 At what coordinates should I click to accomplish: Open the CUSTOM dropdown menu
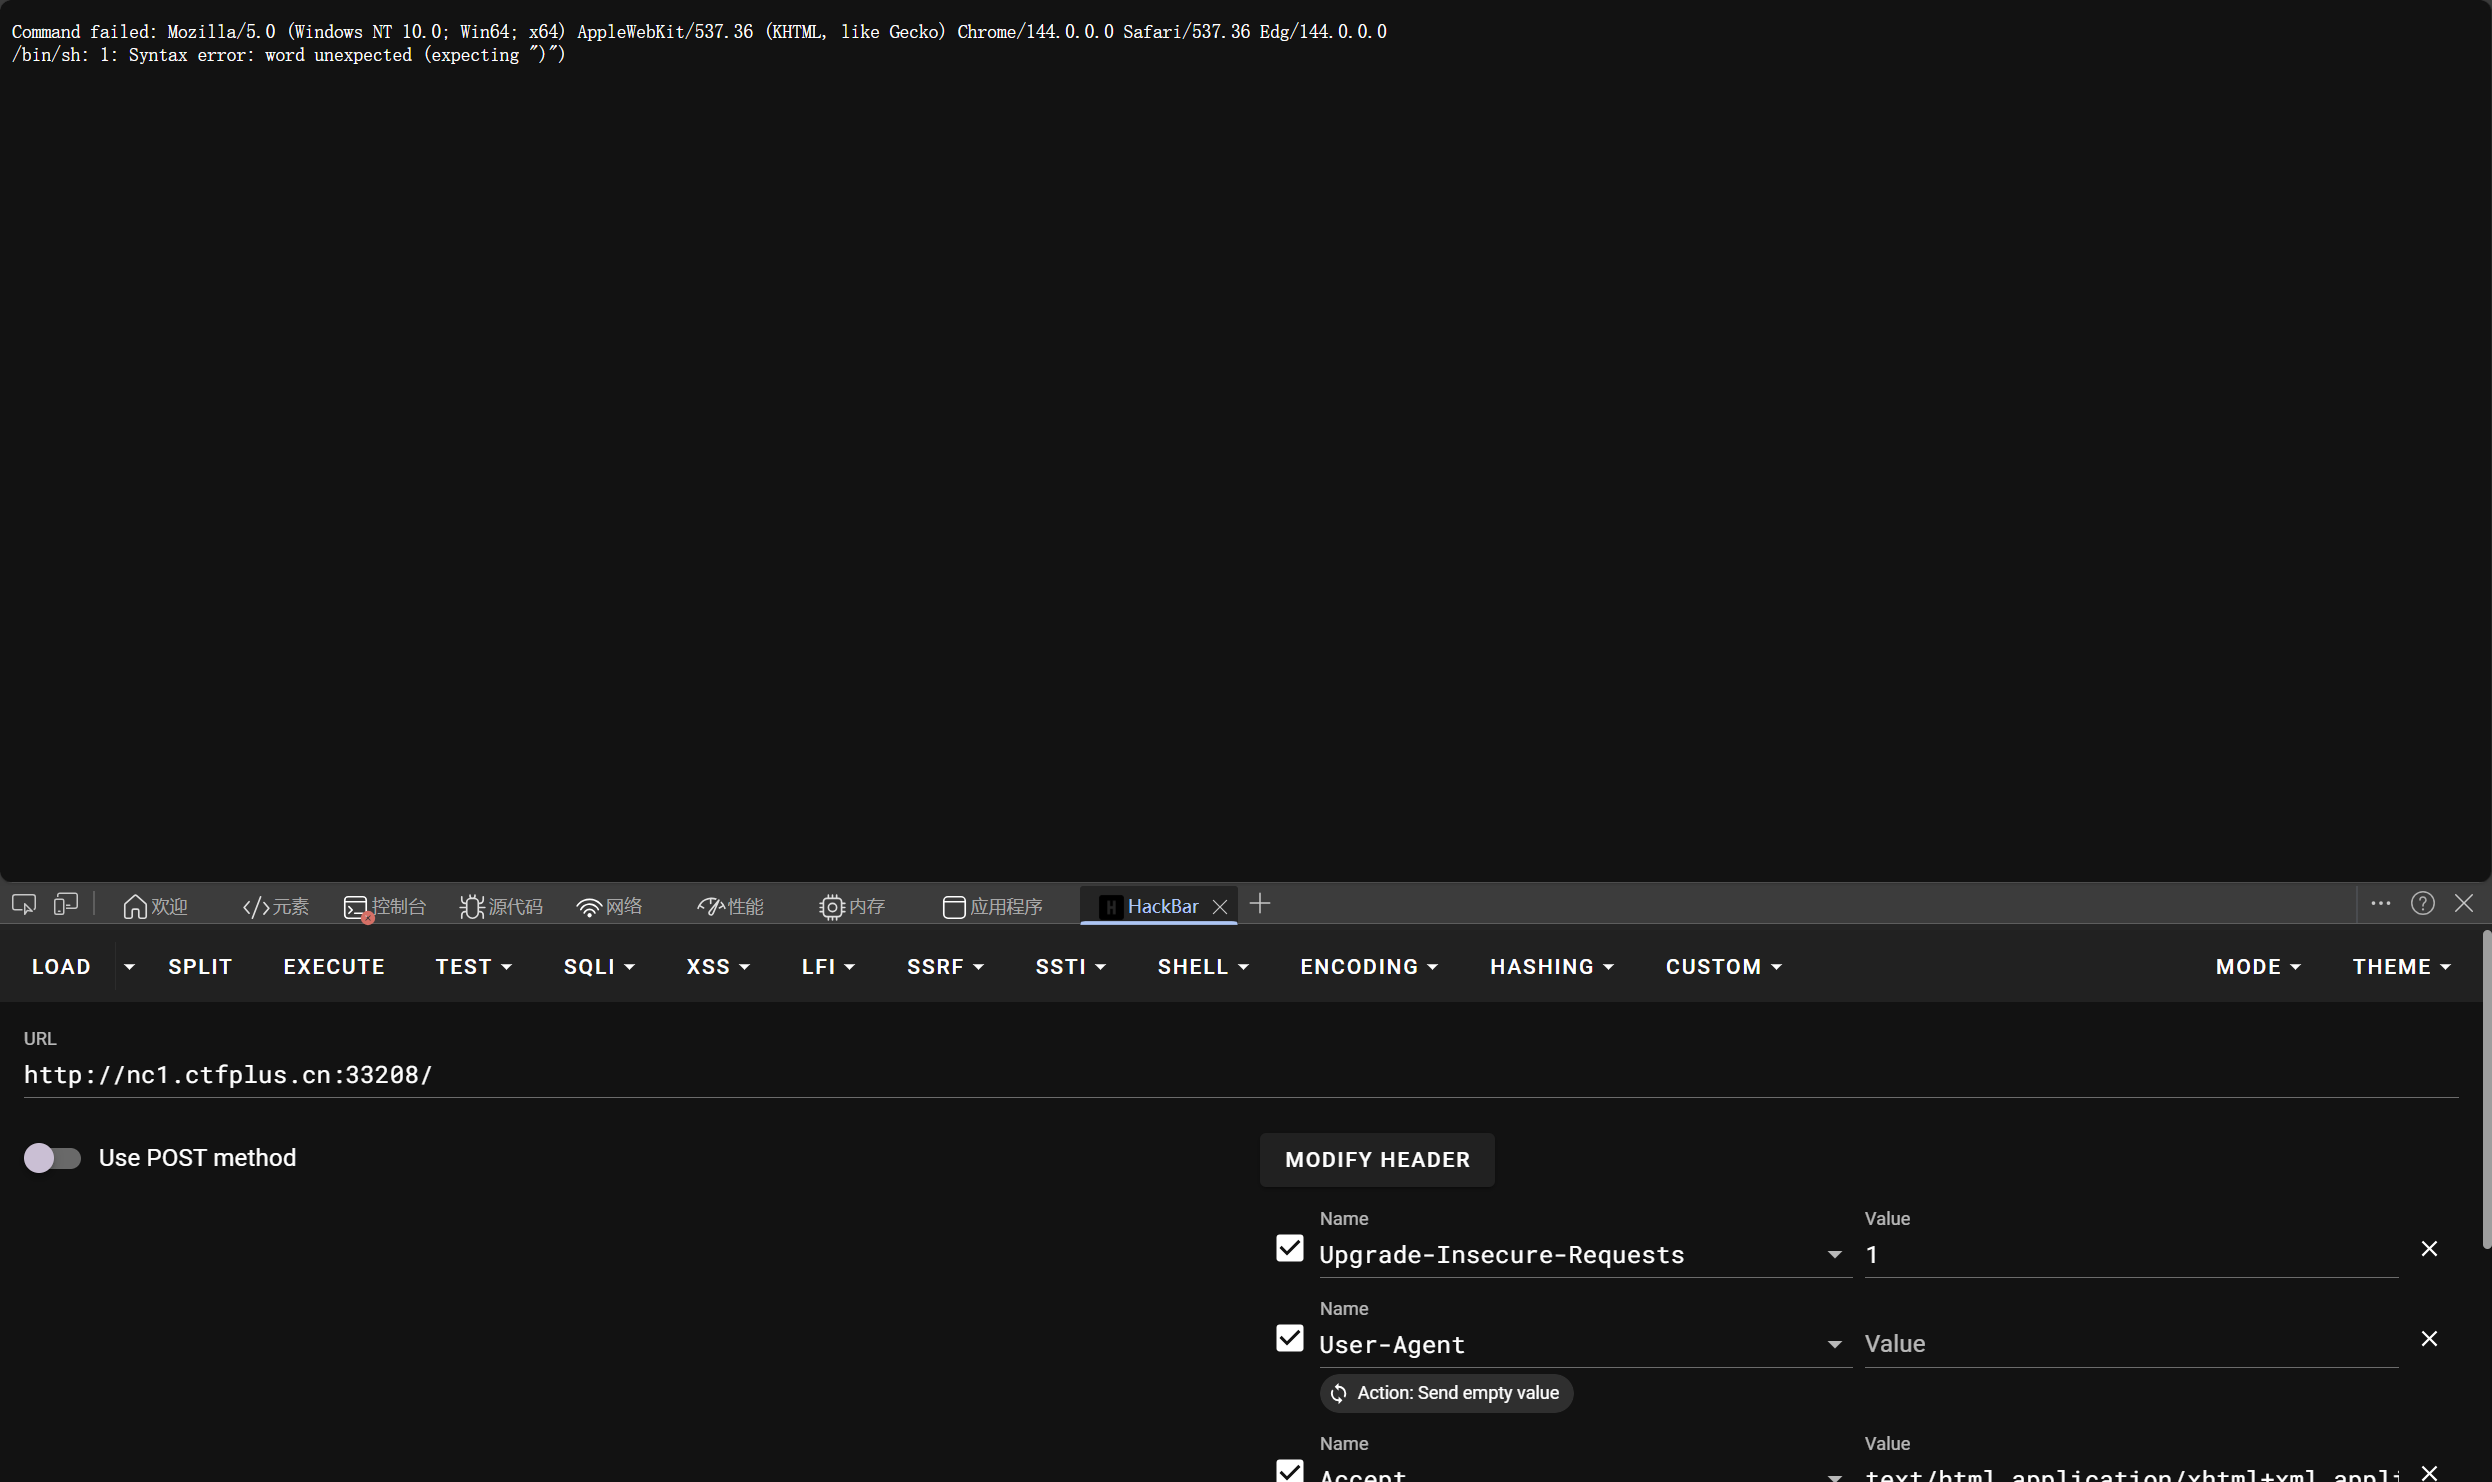coord(1723,967)
